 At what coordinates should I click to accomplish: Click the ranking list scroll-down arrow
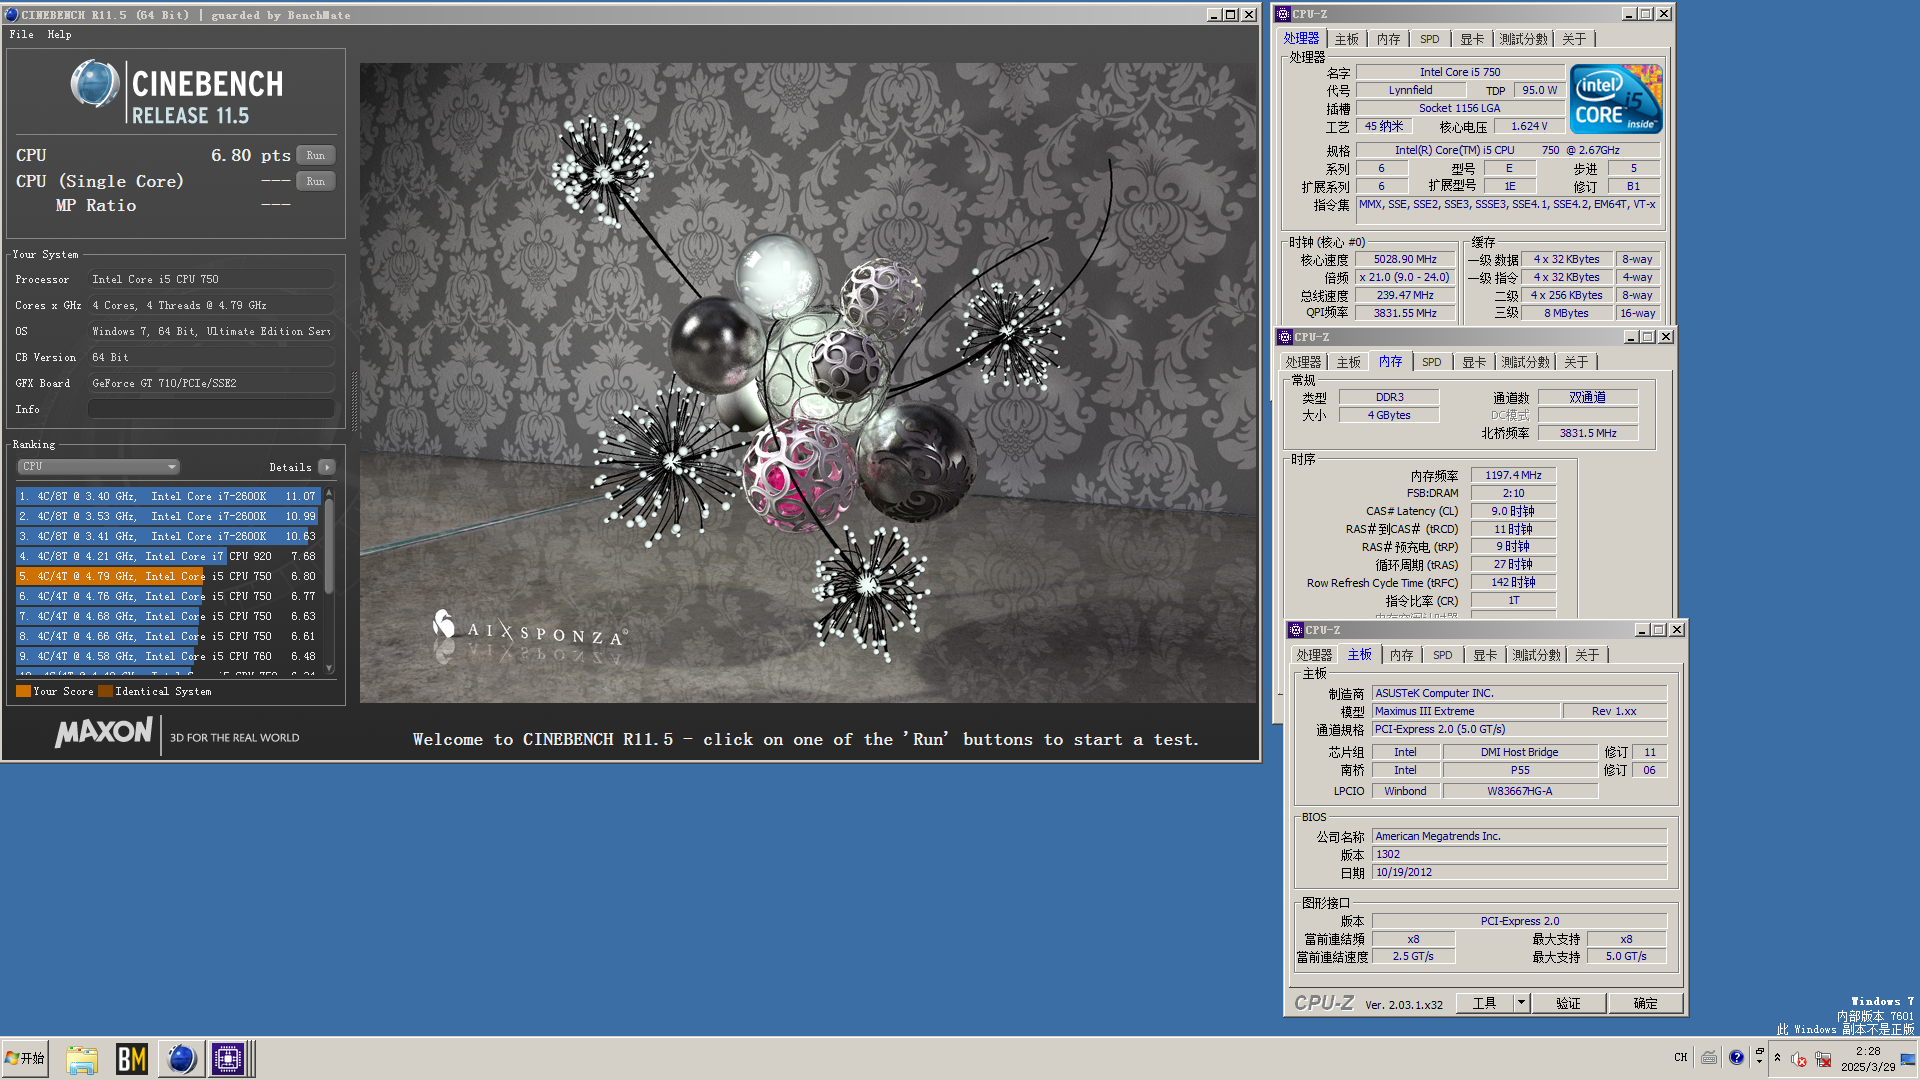click(x=329, y=668)
